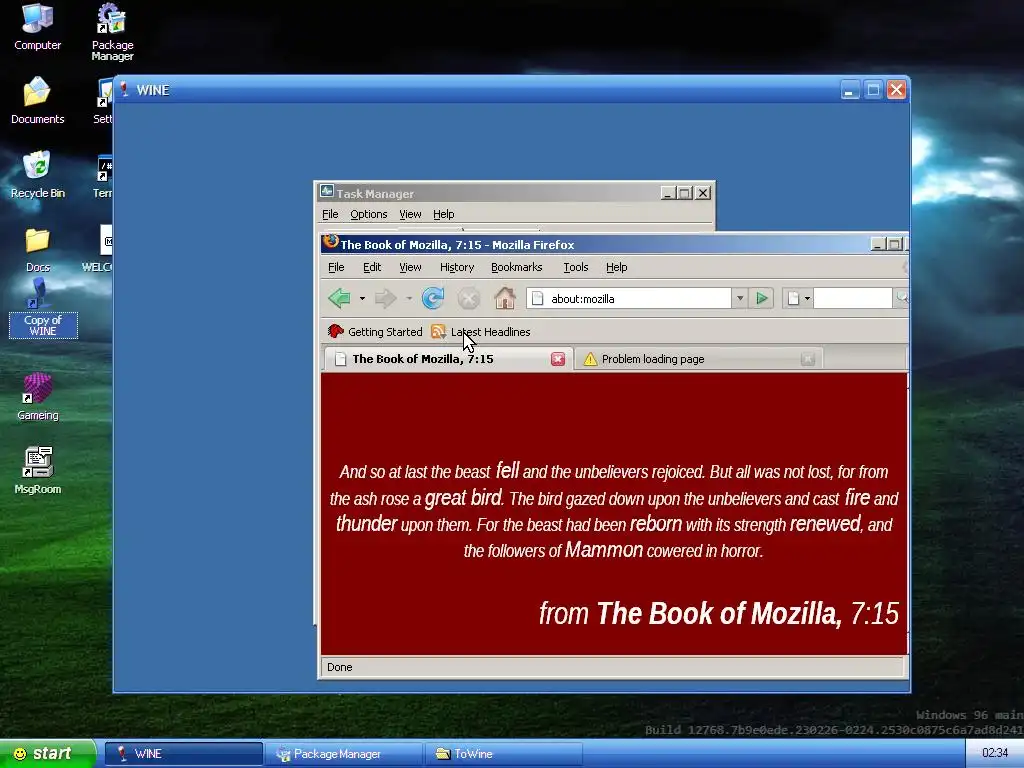
Task: Select the MsgRoom desktop icon
Action: (37, 470)
